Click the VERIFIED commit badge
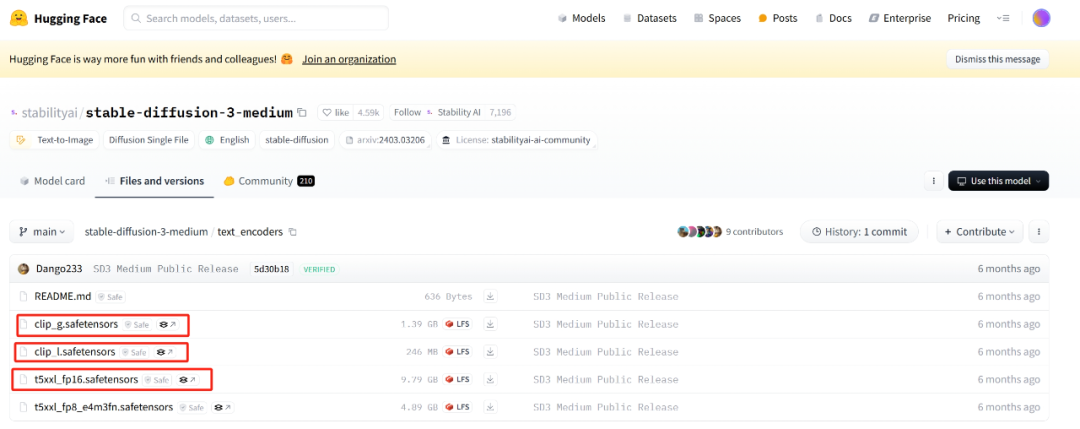Image resolution: width=1080 pixels, height=429 pixels. pyautogui.click(x=319, y=269)
